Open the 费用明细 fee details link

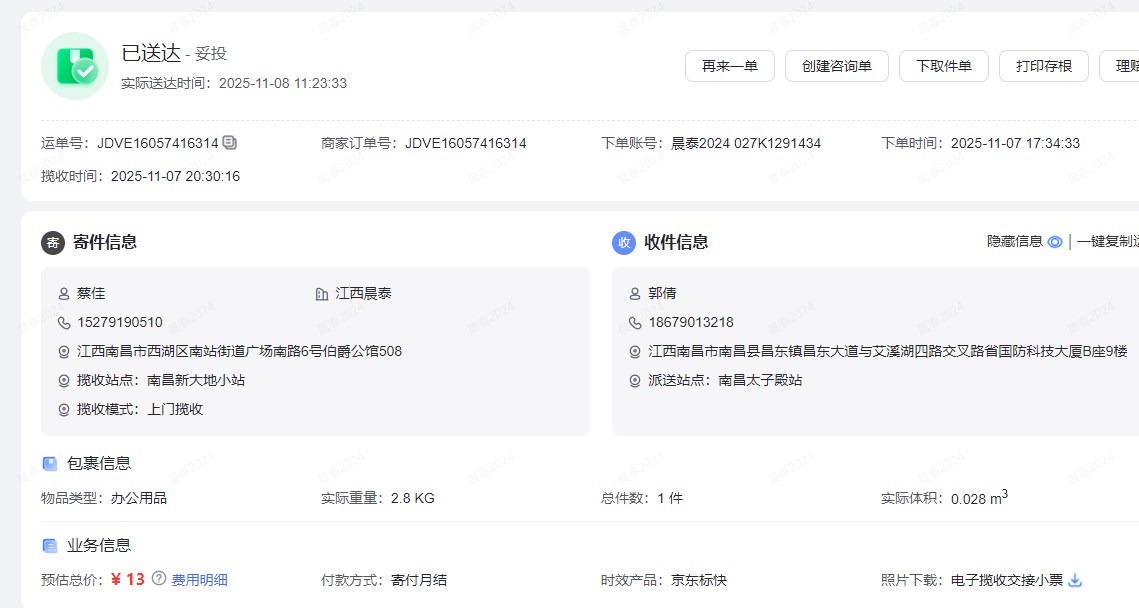(x=200, y=580)
